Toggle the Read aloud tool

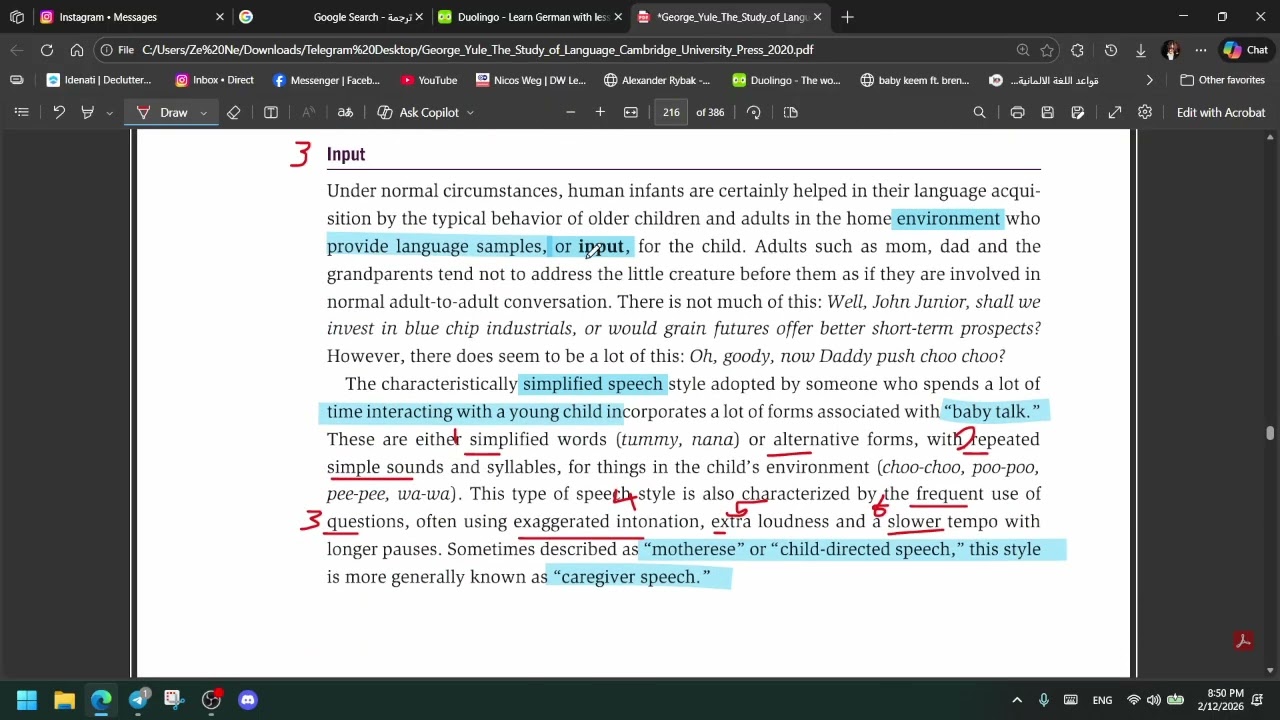(x=309, y=112)
